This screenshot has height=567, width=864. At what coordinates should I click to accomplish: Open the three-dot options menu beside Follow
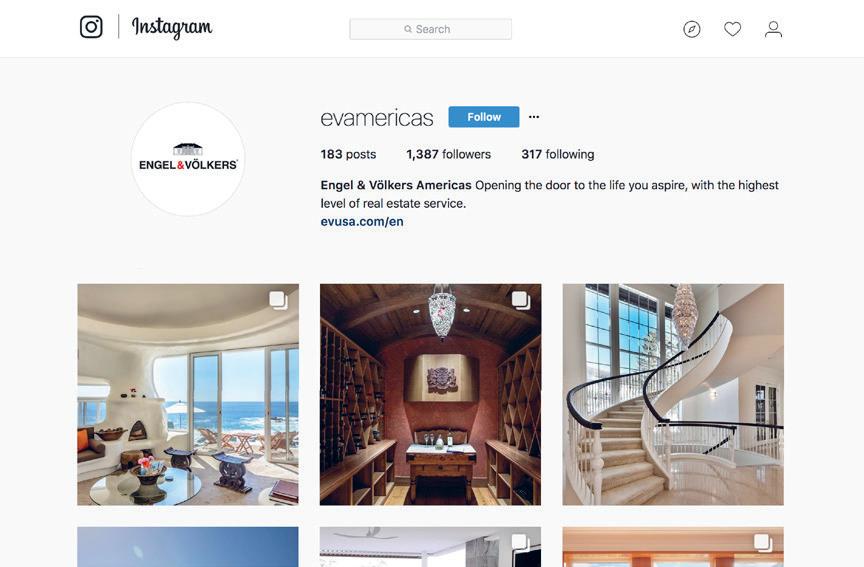(534, 117)
